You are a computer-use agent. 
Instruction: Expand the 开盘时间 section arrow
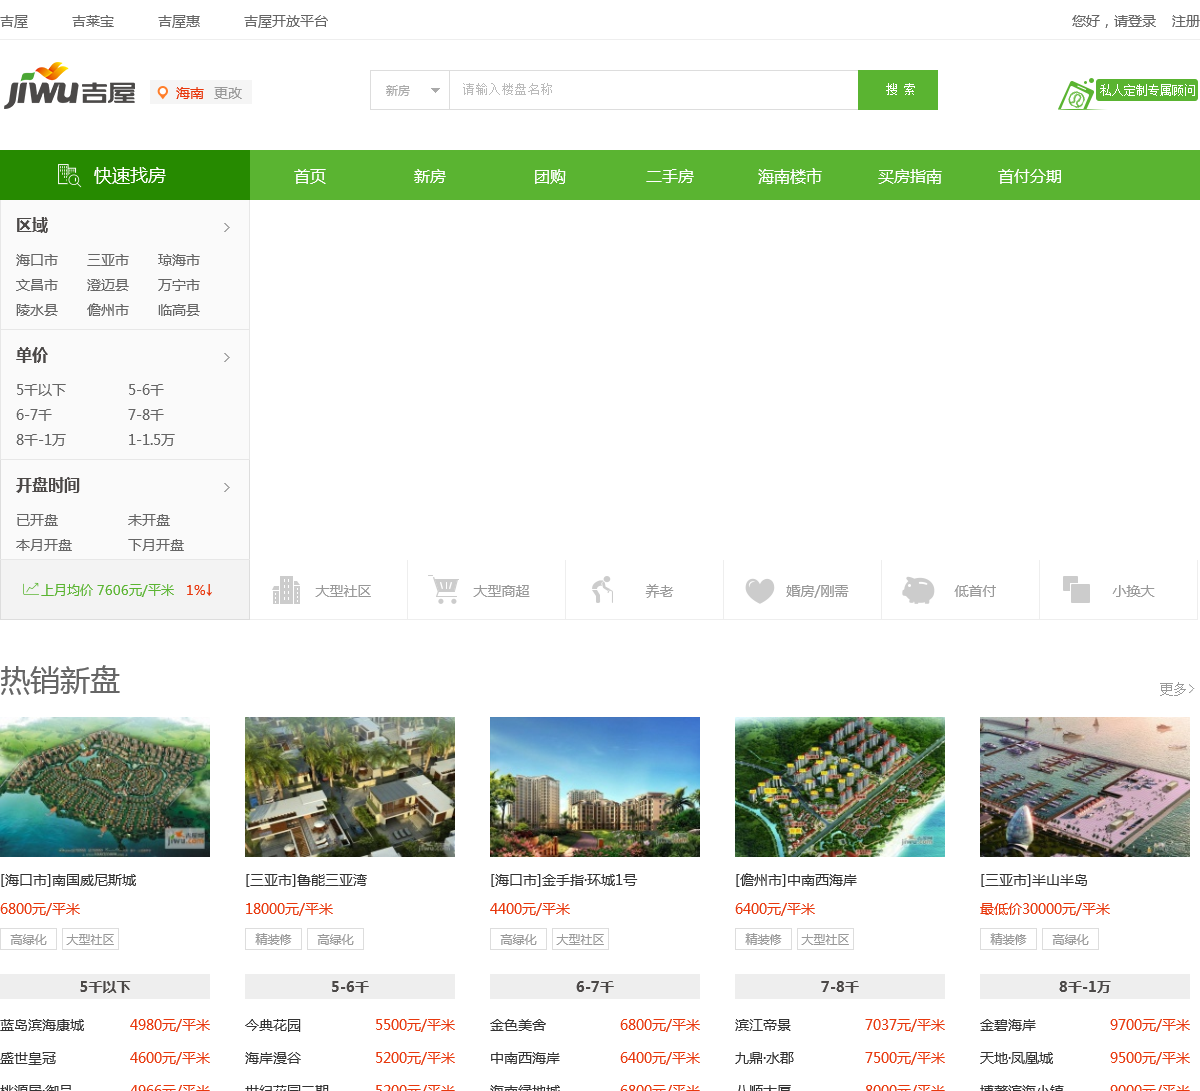[227, 487]
